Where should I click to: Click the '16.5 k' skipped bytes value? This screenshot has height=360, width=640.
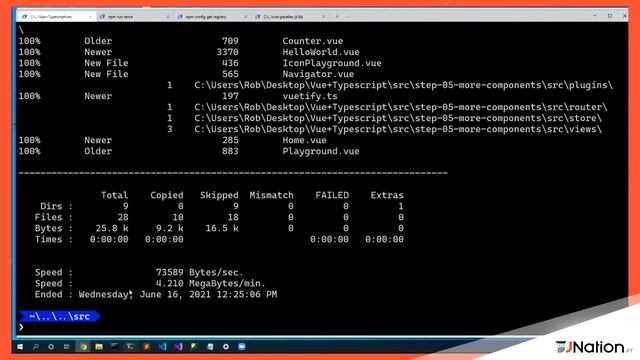click(222, 229)
